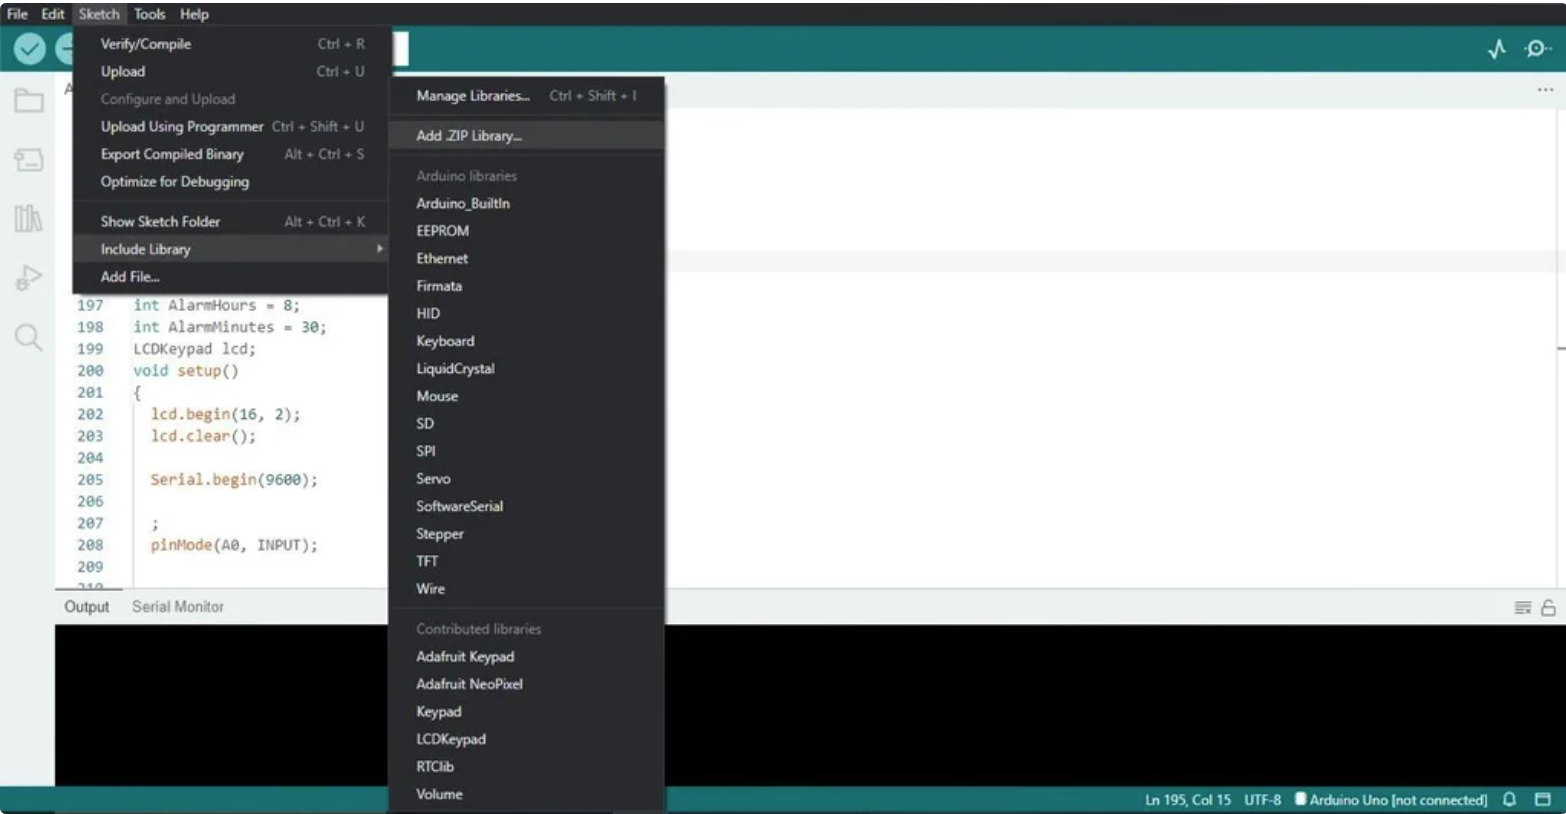1566x814 pixels.
Task: Open the File menu
Action: (17, 14)
